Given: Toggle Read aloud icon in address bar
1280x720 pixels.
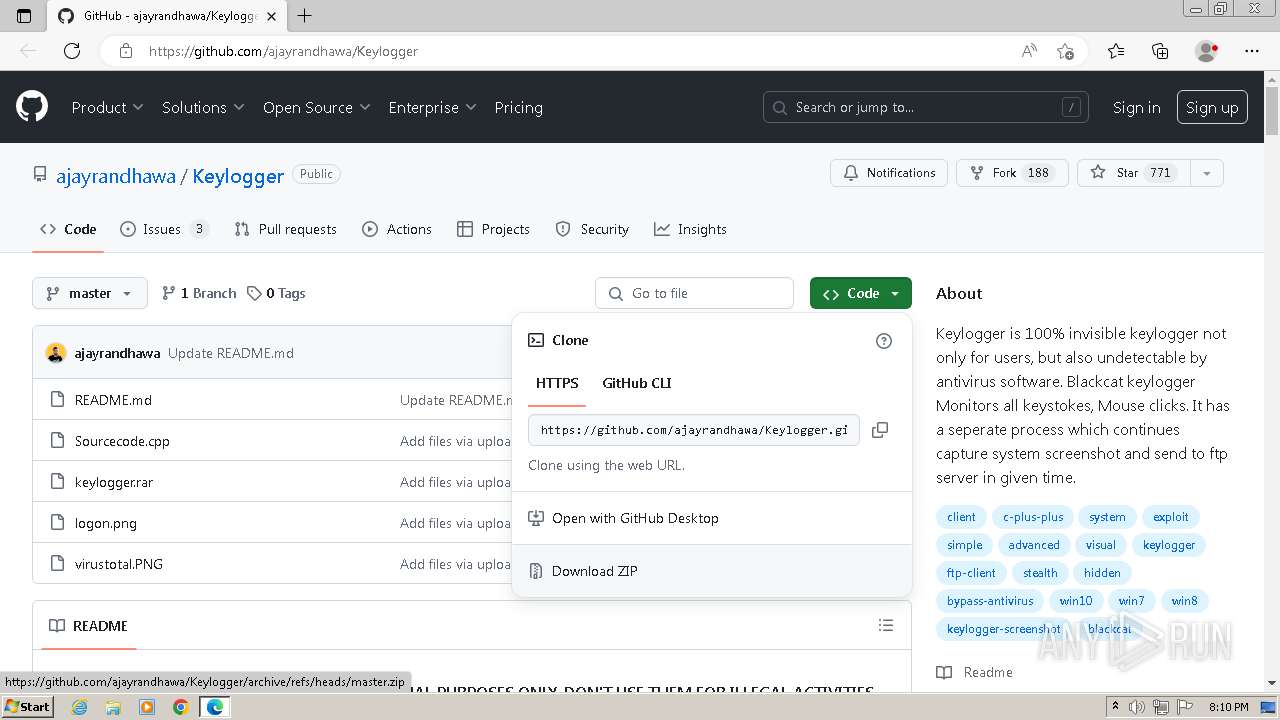Looking at the screenshot, I should click(x=1028, y=51).
